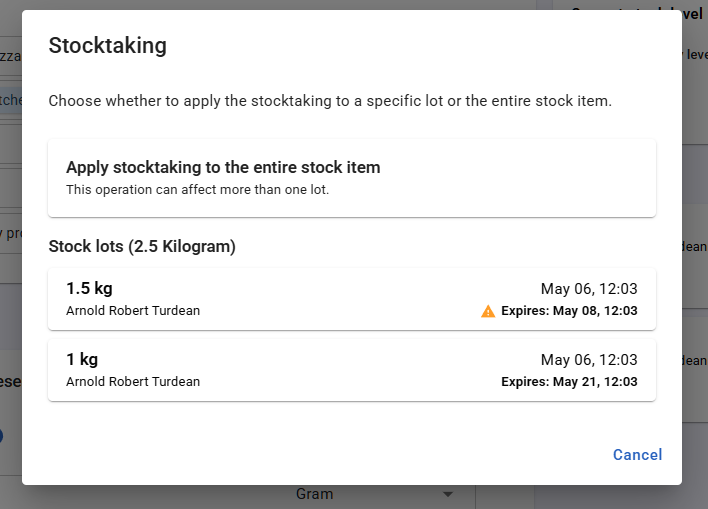Apply stocktaking to the entire stock item
Screen dimensions: 708x509
352,178
